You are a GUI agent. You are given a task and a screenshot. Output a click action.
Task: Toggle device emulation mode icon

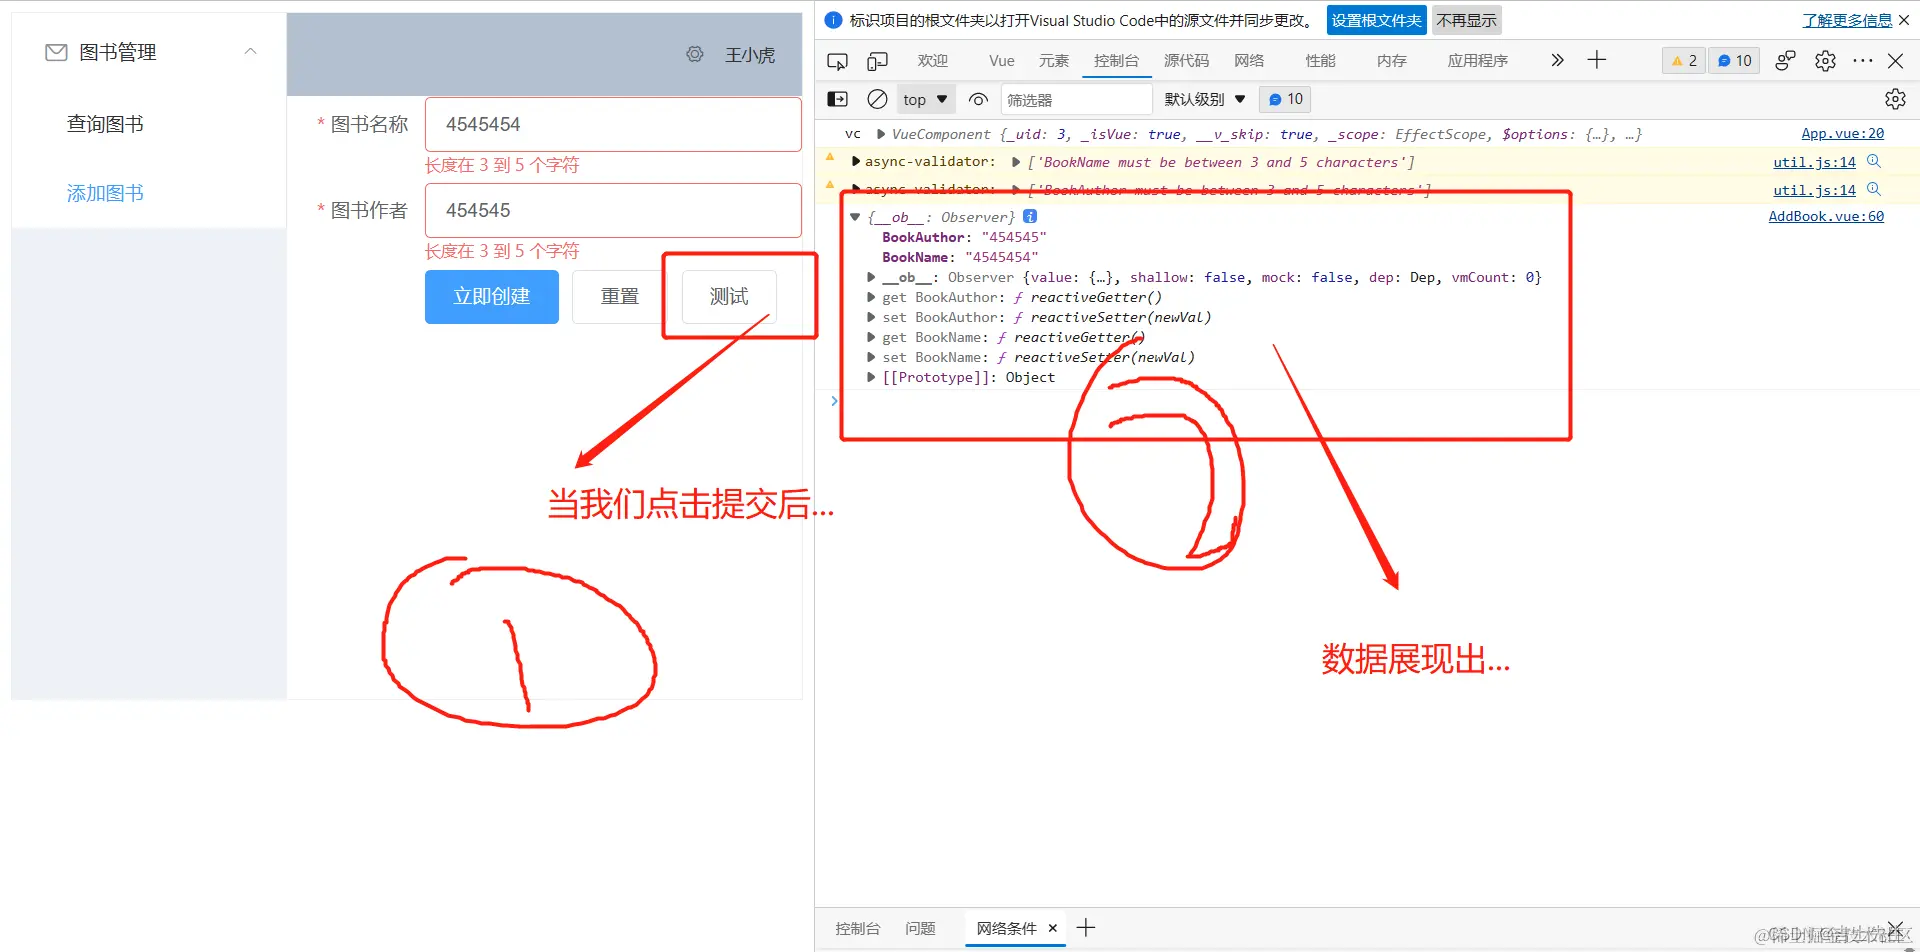(x=877, y=60)
